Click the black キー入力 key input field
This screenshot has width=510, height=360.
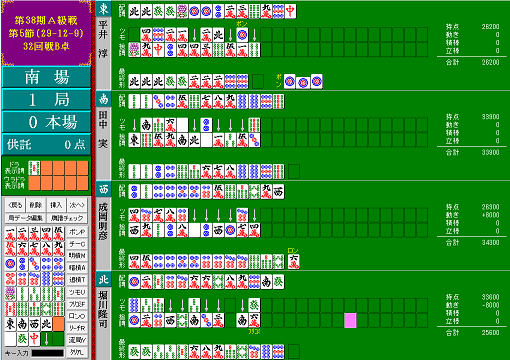[47, 353]
